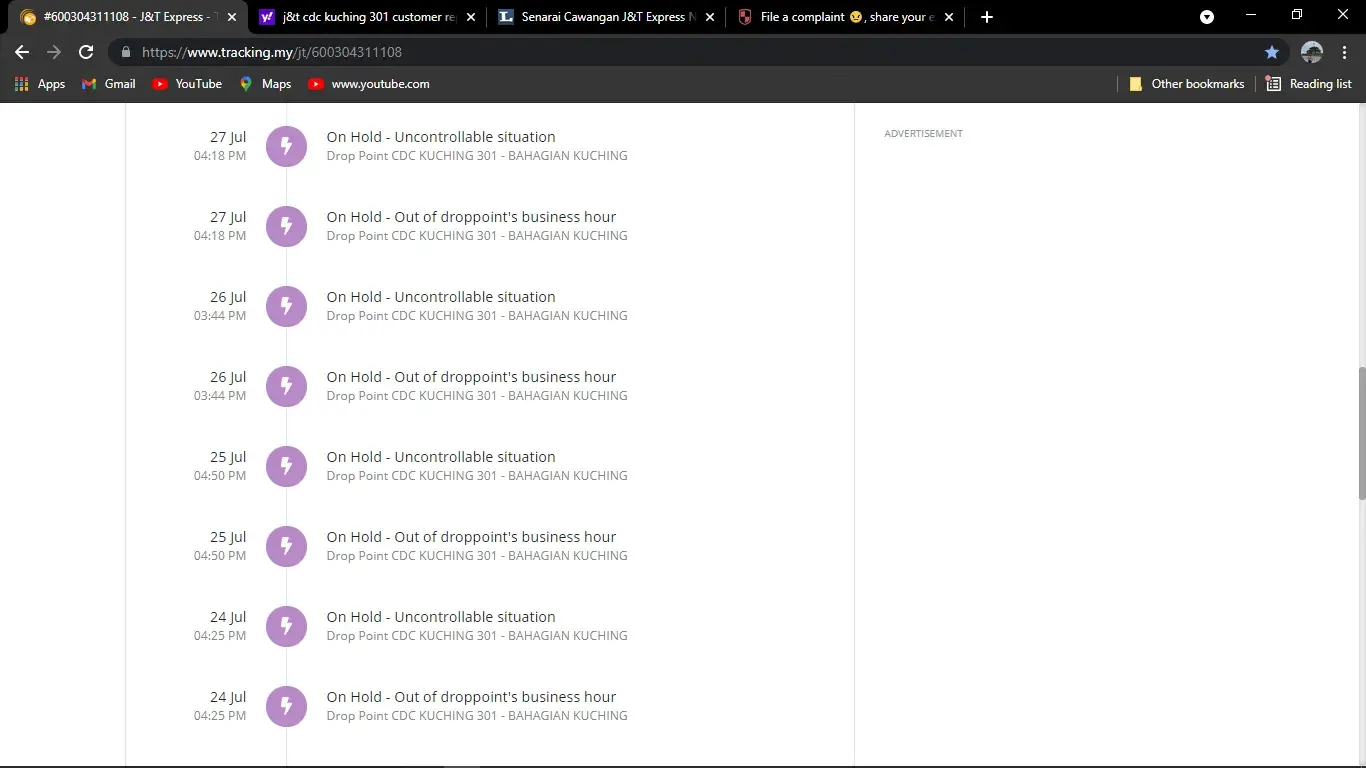Open the Chrome profile avatar

click(1311, 52)
